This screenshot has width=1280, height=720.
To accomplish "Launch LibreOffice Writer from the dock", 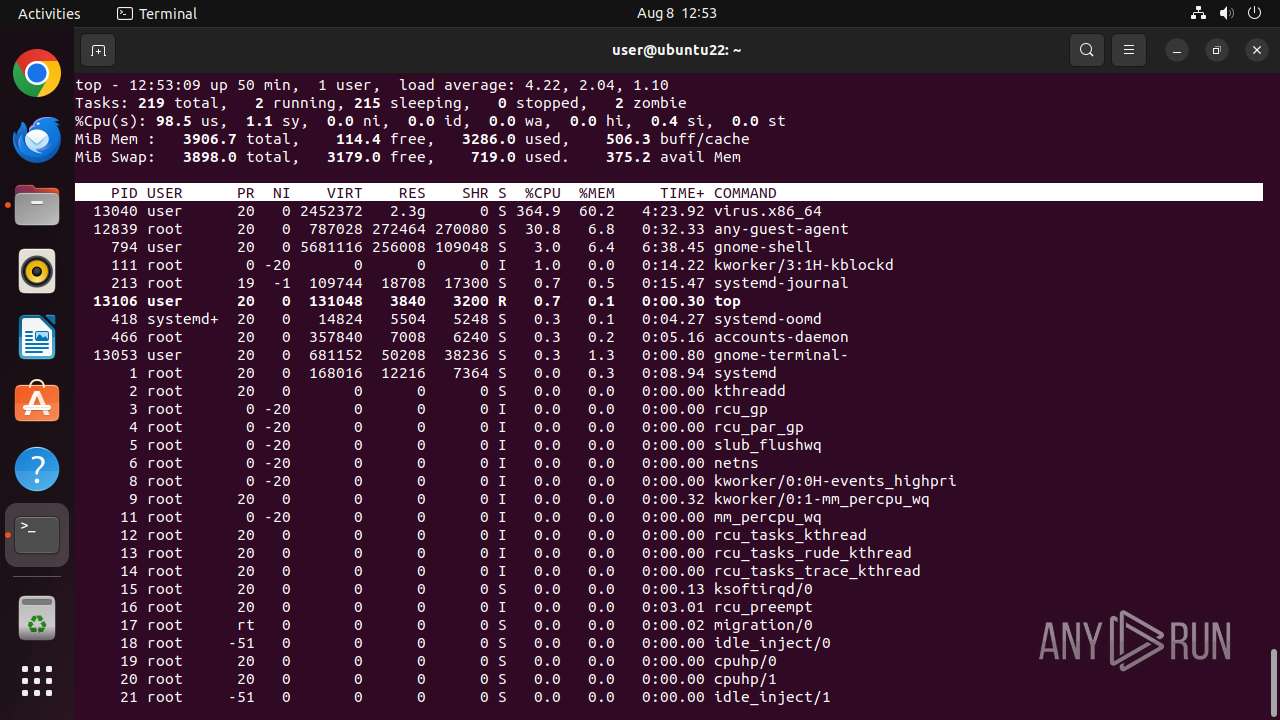I will pyautogui.click(x=37, y=337).
